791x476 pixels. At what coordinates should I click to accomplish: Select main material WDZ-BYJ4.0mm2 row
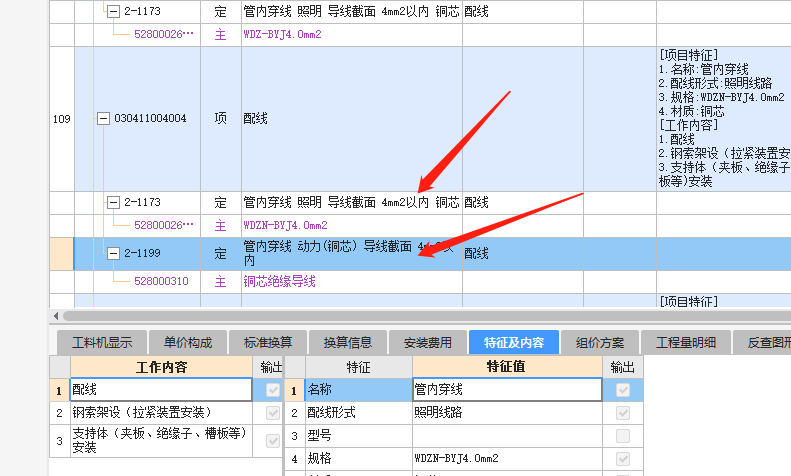(282, 34)
